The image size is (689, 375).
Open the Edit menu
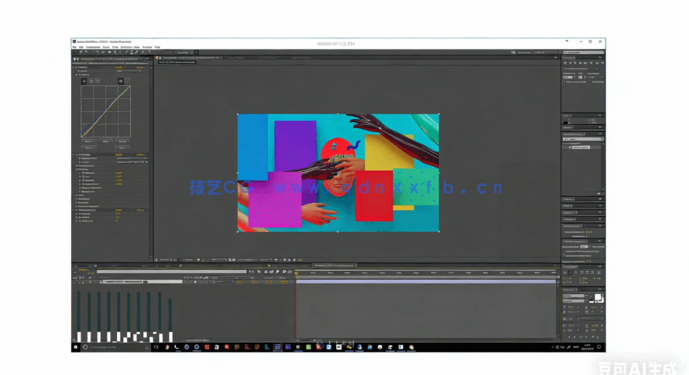click(81, 47)
